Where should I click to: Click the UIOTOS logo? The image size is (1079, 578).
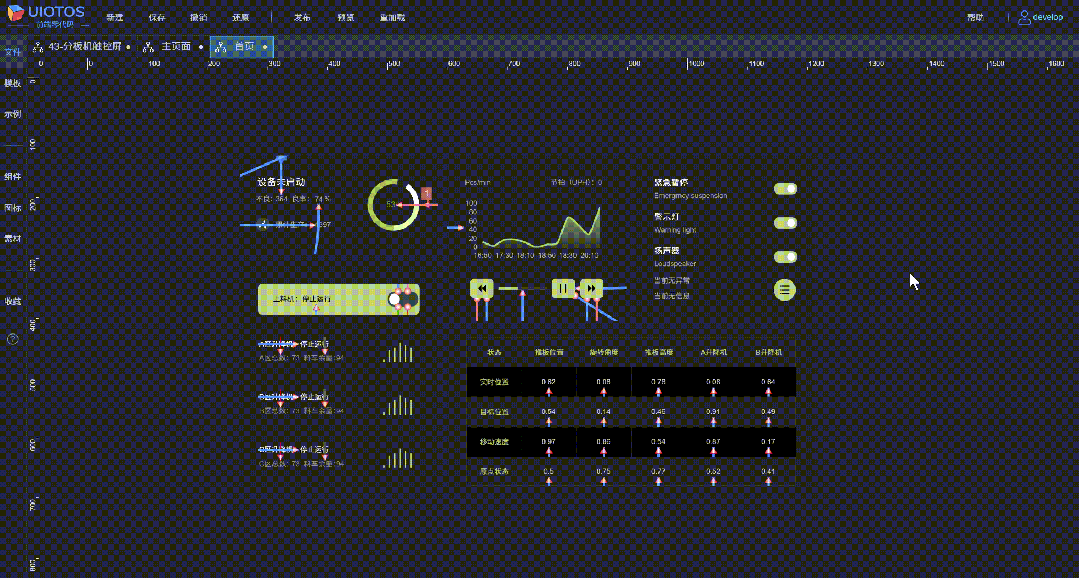46,16
